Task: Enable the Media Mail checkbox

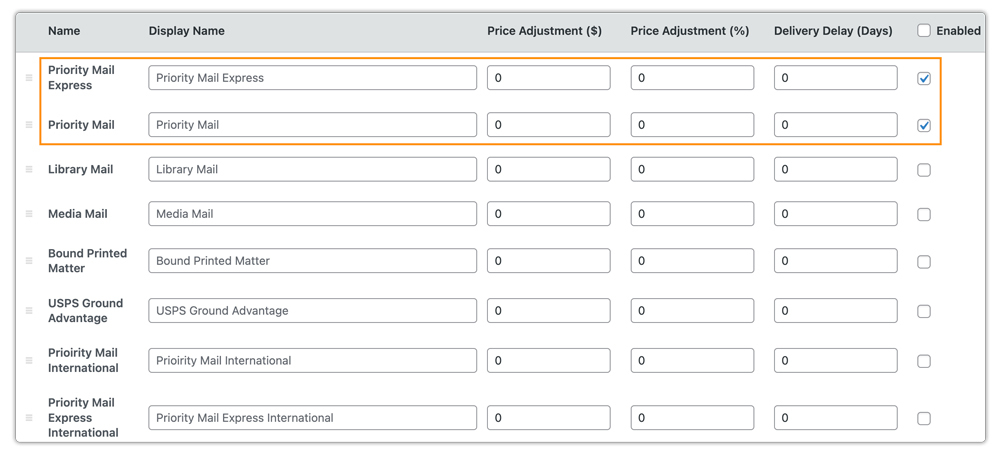Action: pyautogui.click(x=924, y=214)
